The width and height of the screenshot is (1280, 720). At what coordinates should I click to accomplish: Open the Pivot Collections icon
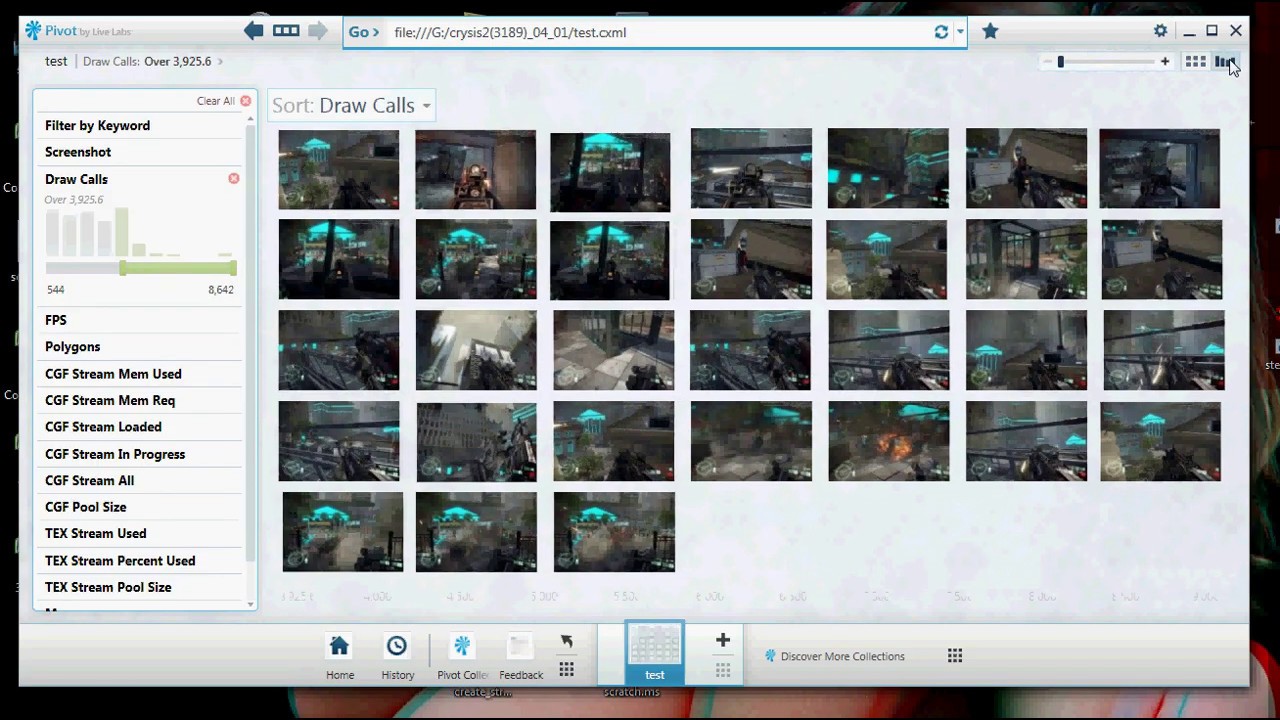(x=462, y=657)
